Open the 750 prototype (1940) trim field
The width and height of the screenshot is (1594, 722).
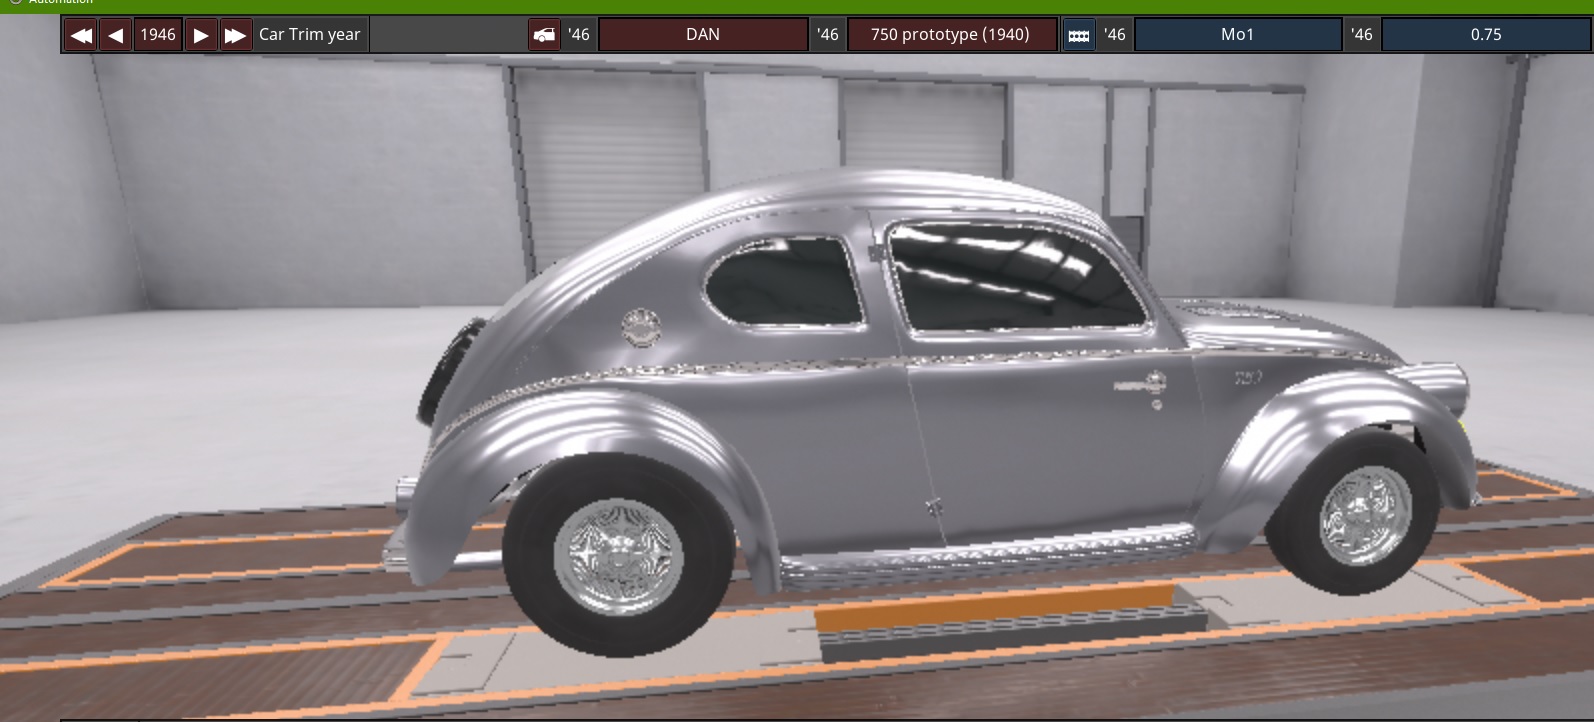(950, 35)
